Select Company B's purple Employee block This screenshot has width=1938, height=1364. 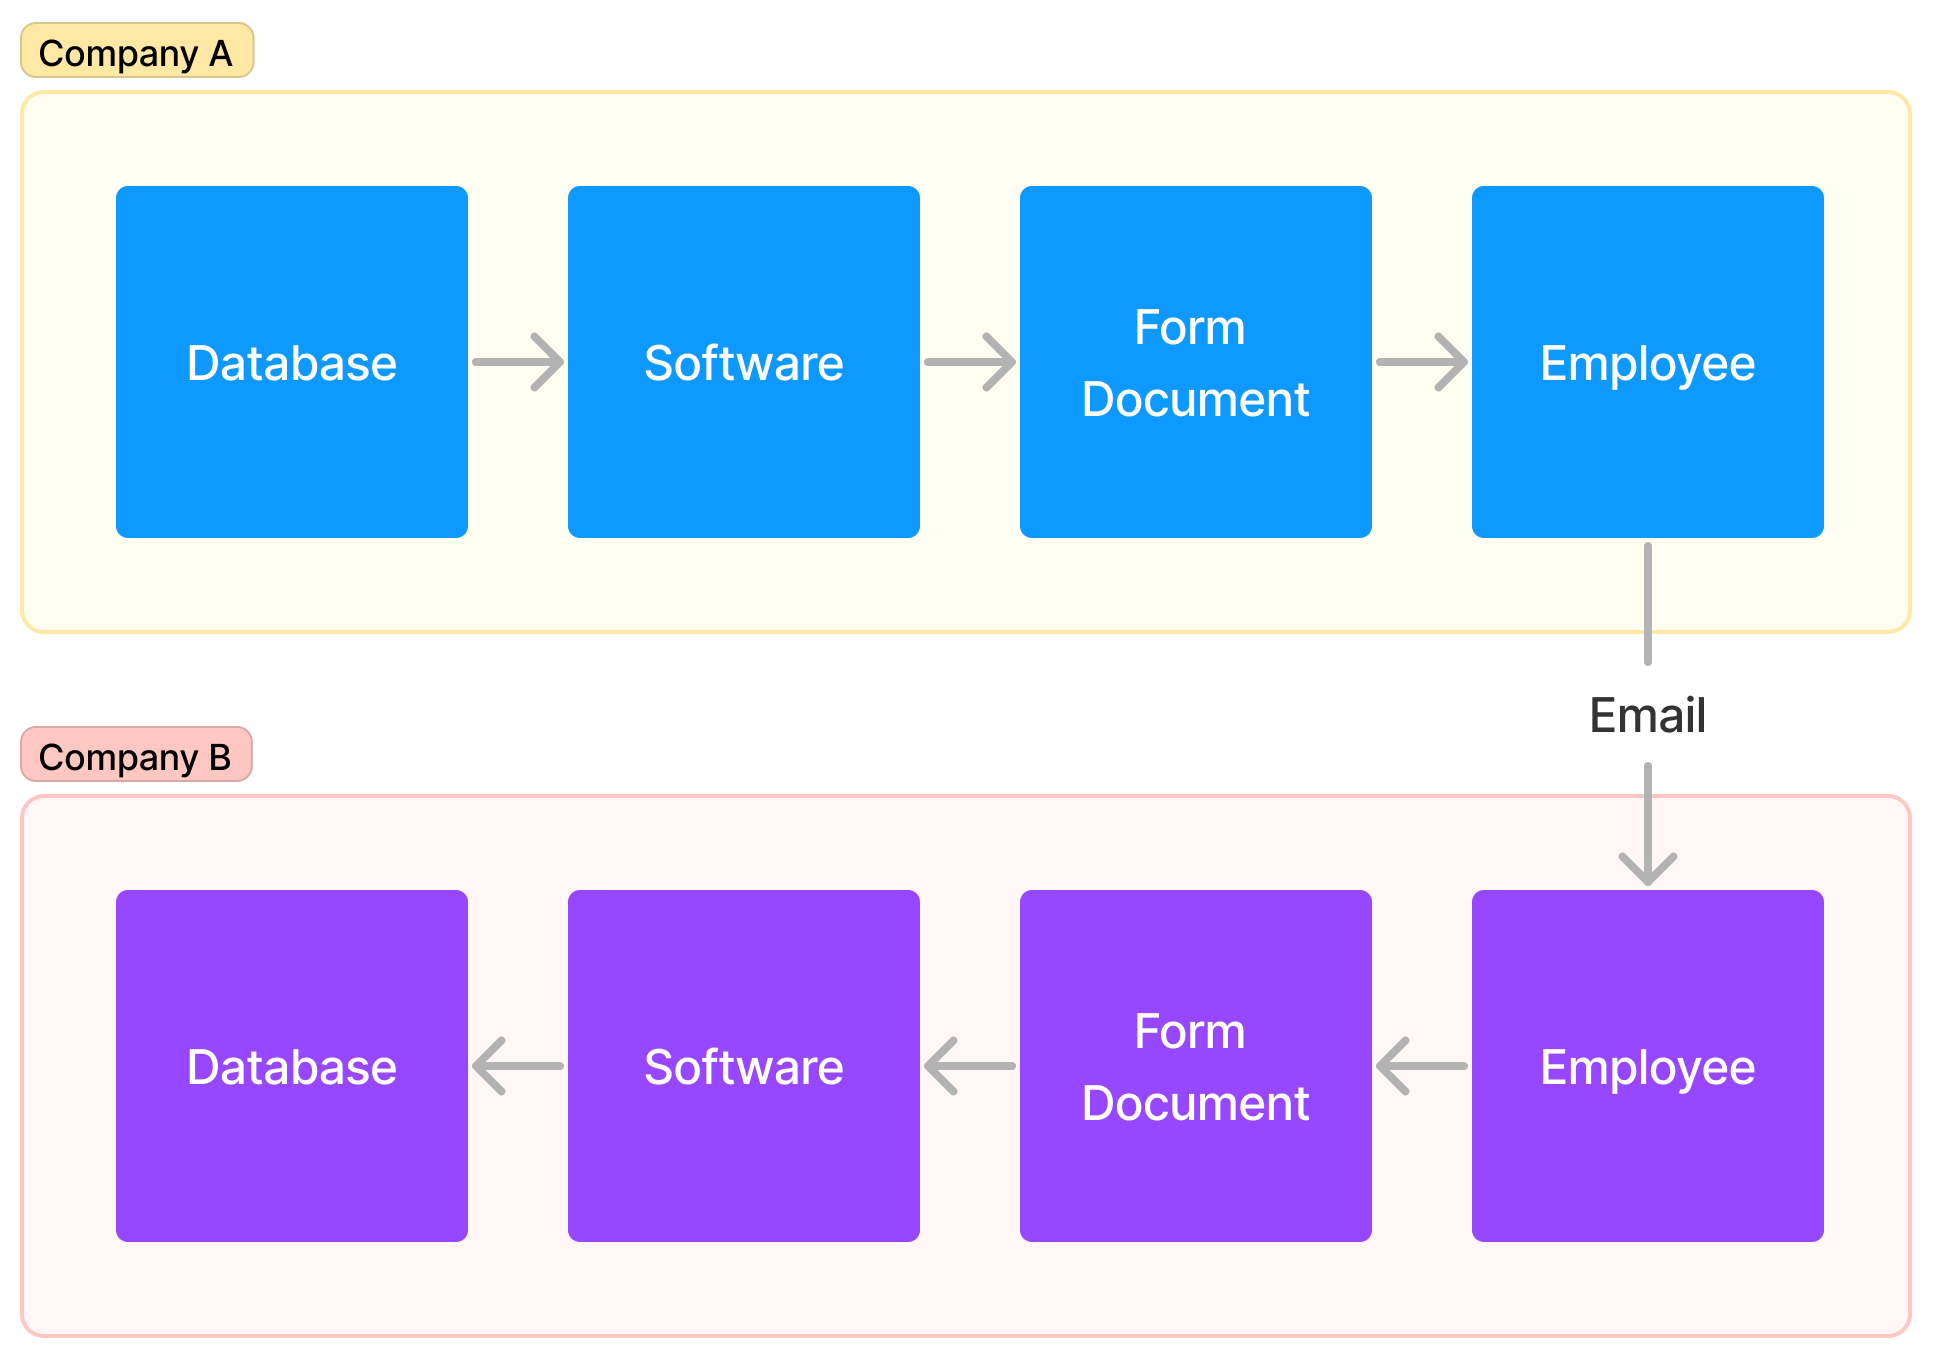(x=1647, y=1066)
